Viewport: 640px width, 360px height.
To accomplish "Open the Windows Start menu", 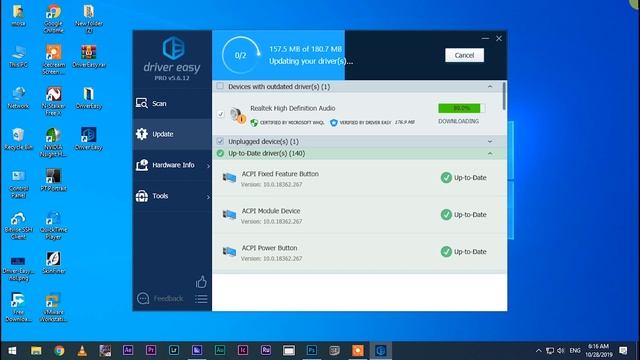I will click(12, 351).
